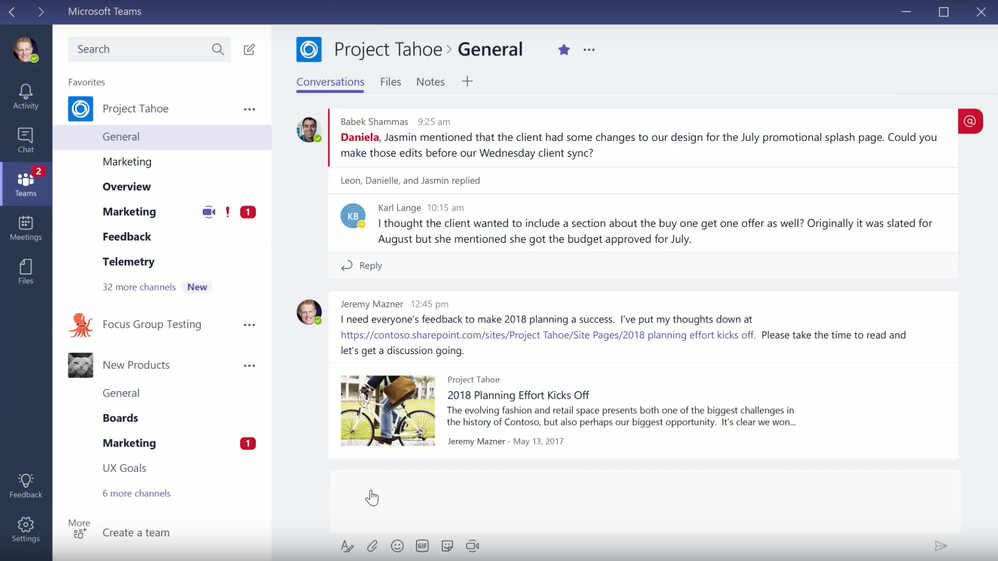Add a new tab with plus
Viewport: 998px width, 561px height.
pos(467,82)
